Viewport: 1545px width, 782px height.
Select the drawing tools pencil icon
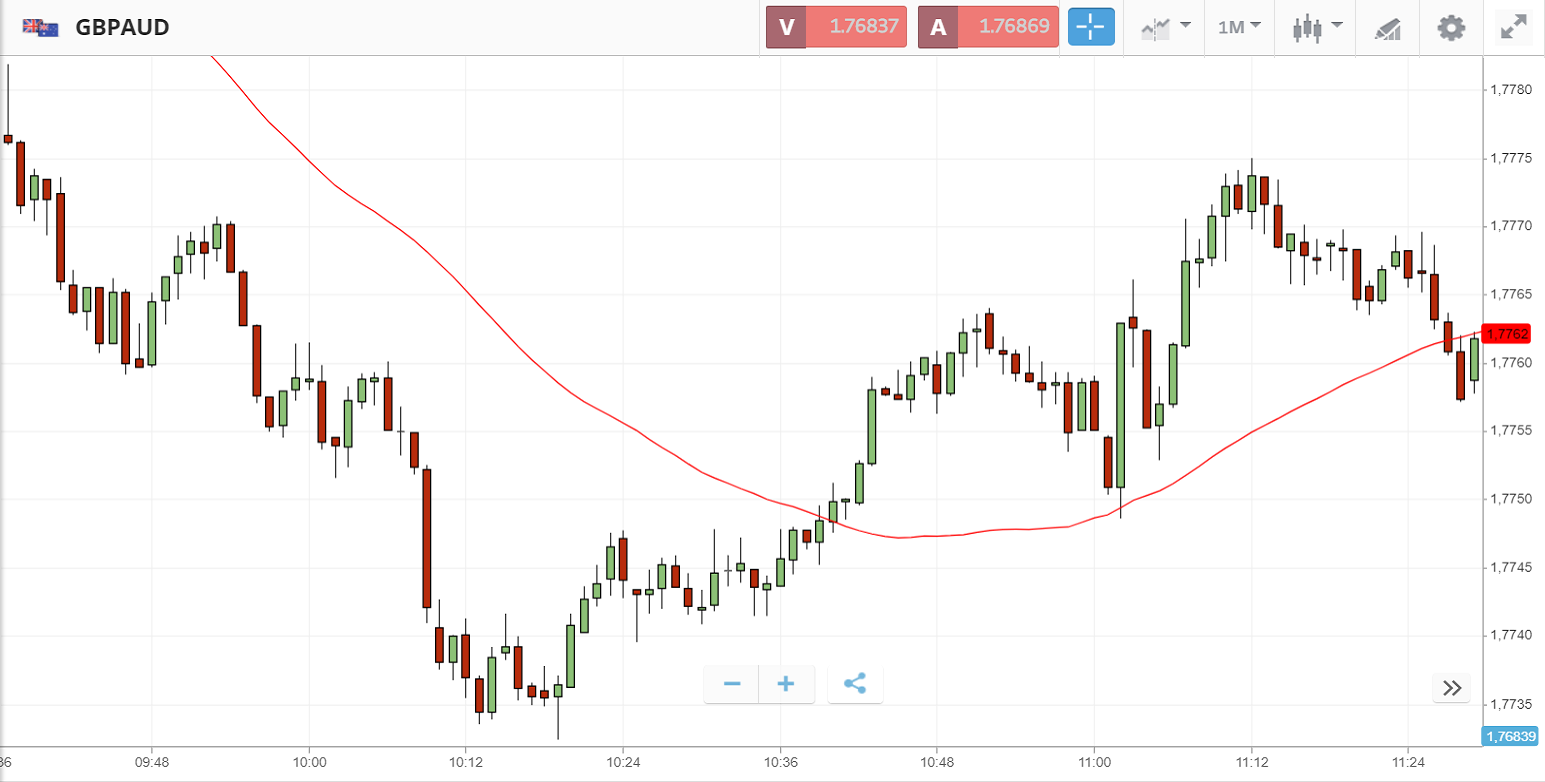point(1388,27)
